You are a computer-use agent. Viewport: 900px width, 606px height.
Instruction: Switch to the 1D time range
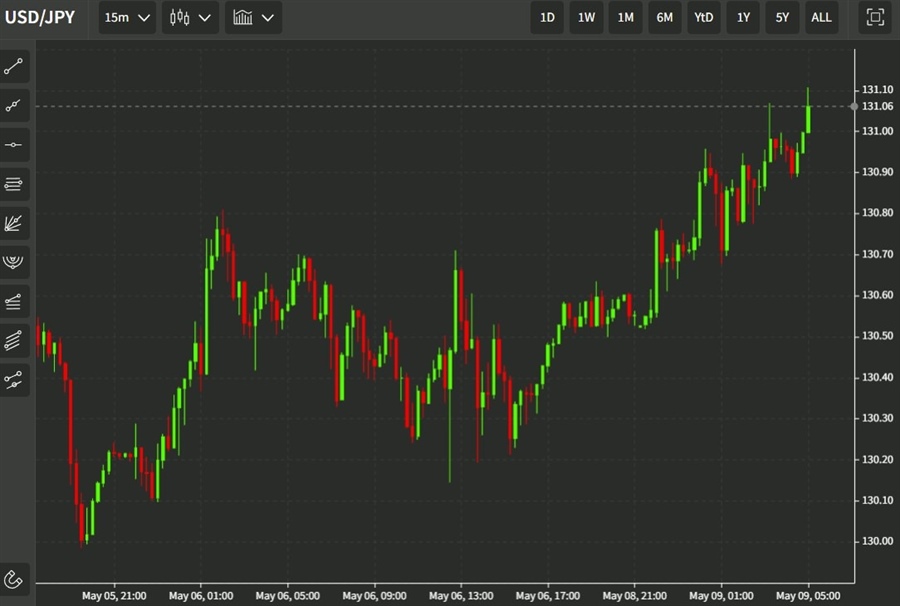pyautogui.click(x=547, y=17)
